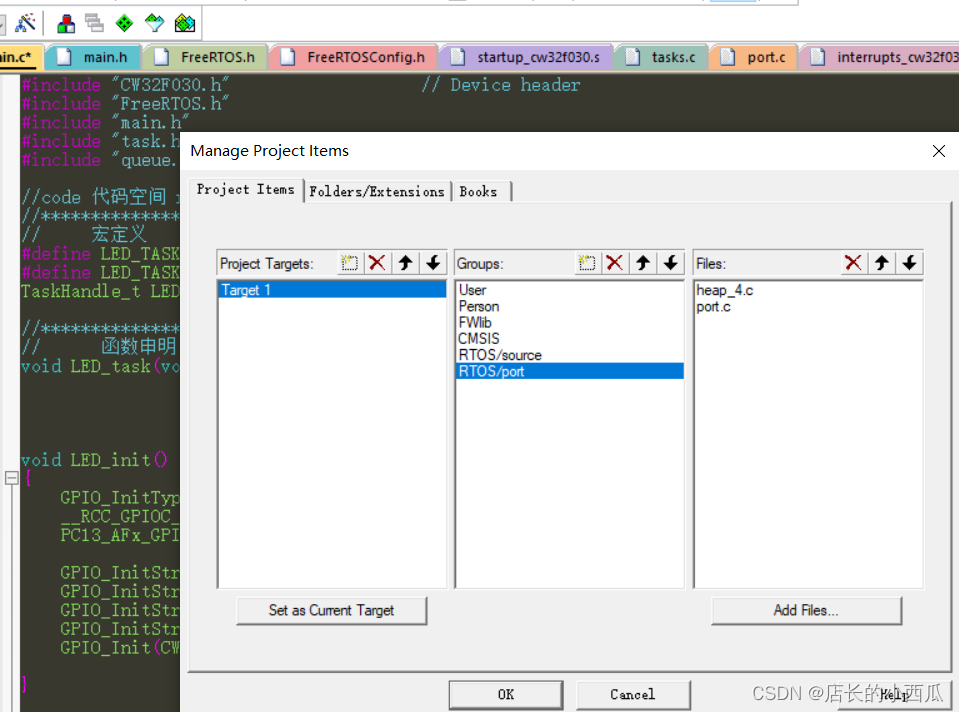Remove the selected file from Files list
This screenshot has height=712, width=959.
pyautogui.click(x=853, y=263)
